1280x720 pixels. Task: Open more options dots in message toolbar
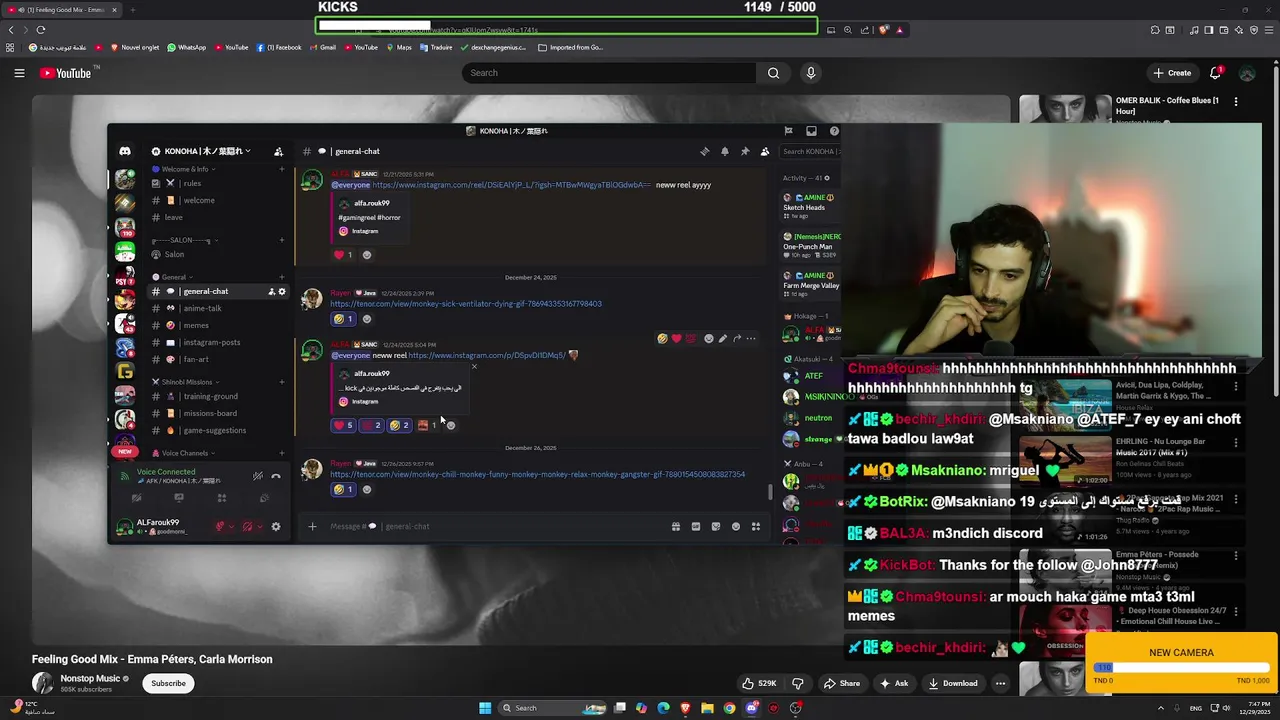click(751, 339)
